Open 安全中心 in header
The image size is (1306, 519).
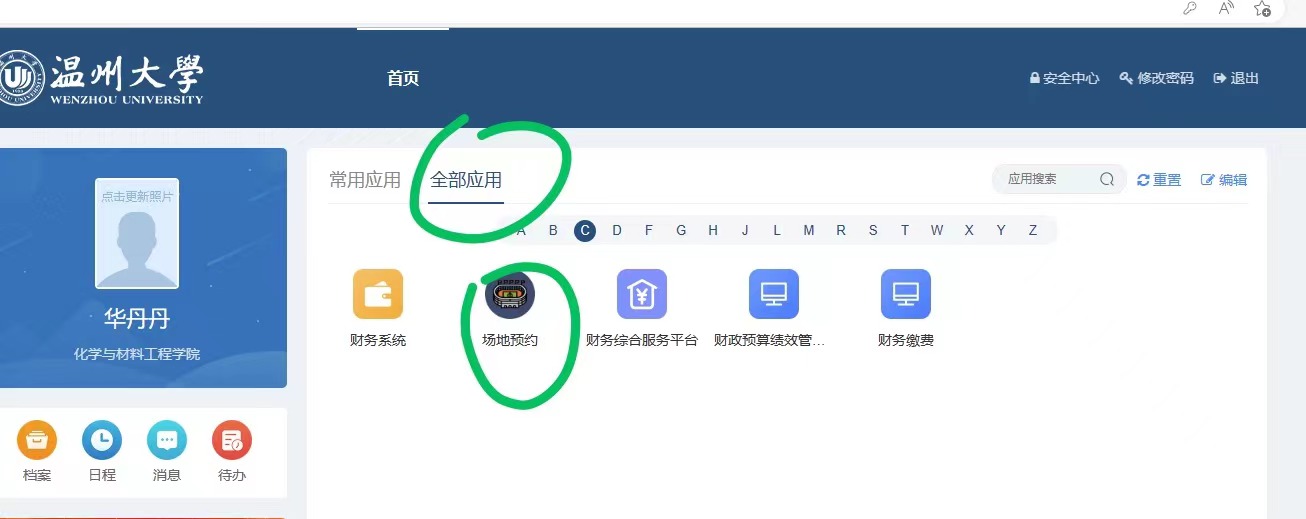pos(1065,78)
